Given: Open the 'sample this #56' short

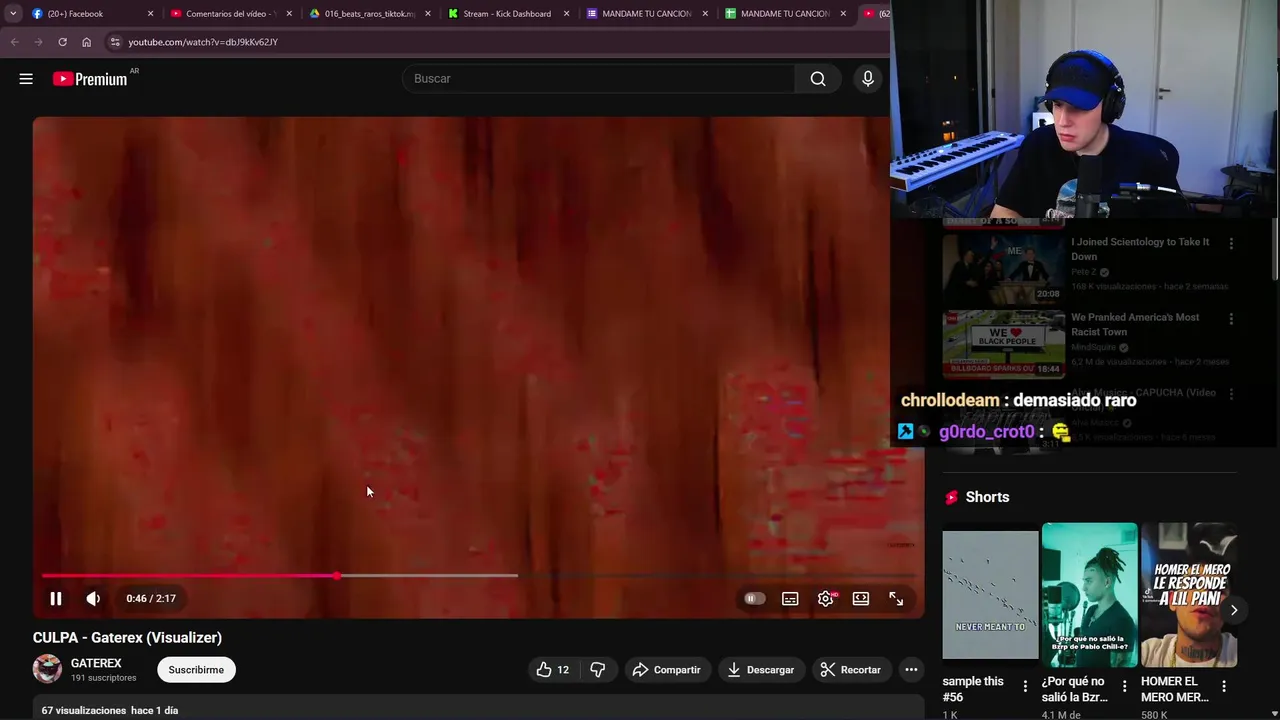Looking at the screenshot, I should pos(990,595).
